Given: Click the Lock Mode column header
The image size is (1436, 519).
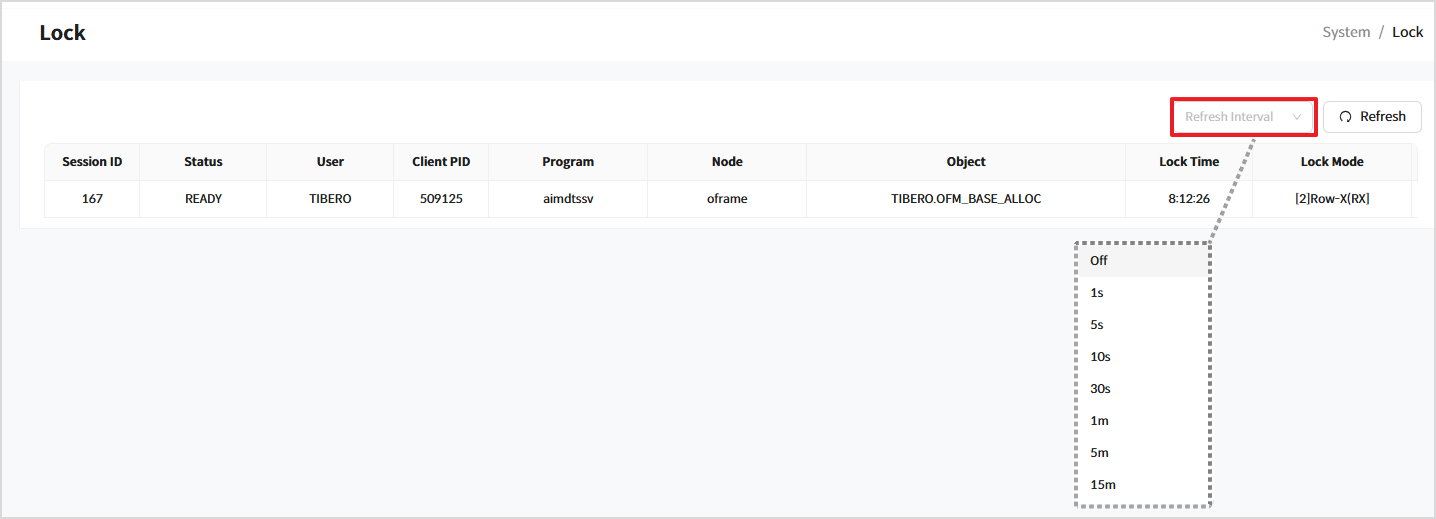Looking at the screenshot, I should pos(1331,162).
